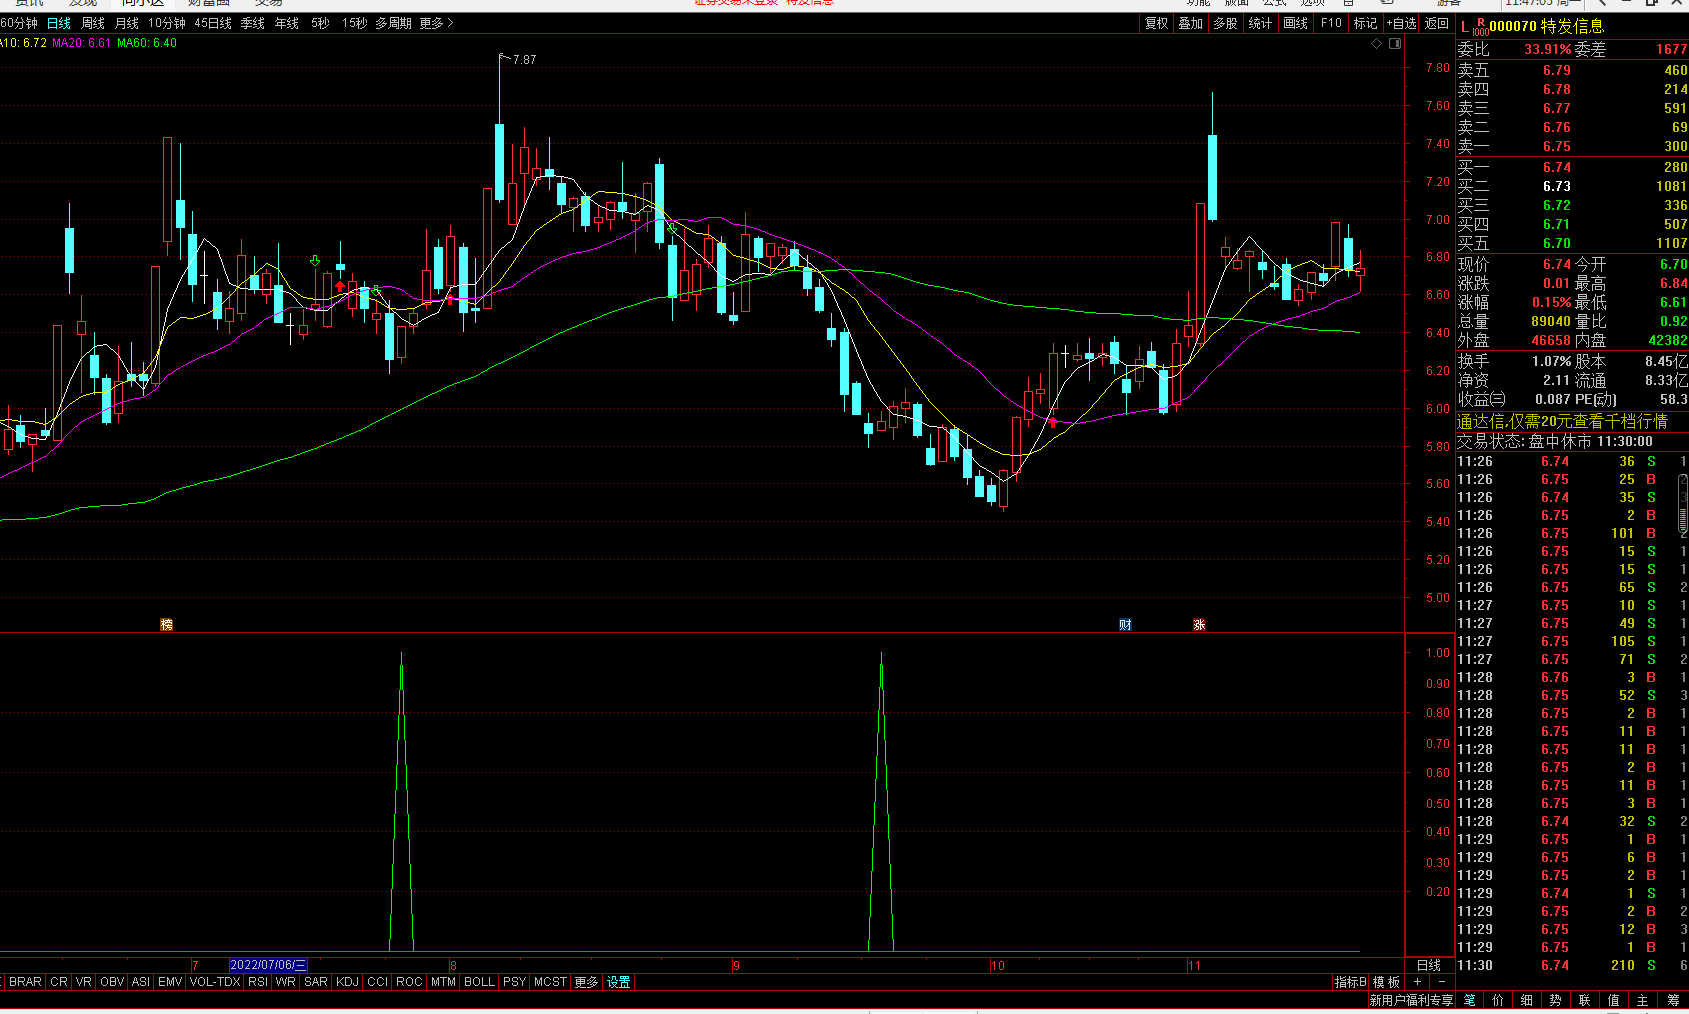The height and width of the screenshot is (1014, 1689).
Task: Switch to 年线 yearly period
Action: tap(287, 23)
